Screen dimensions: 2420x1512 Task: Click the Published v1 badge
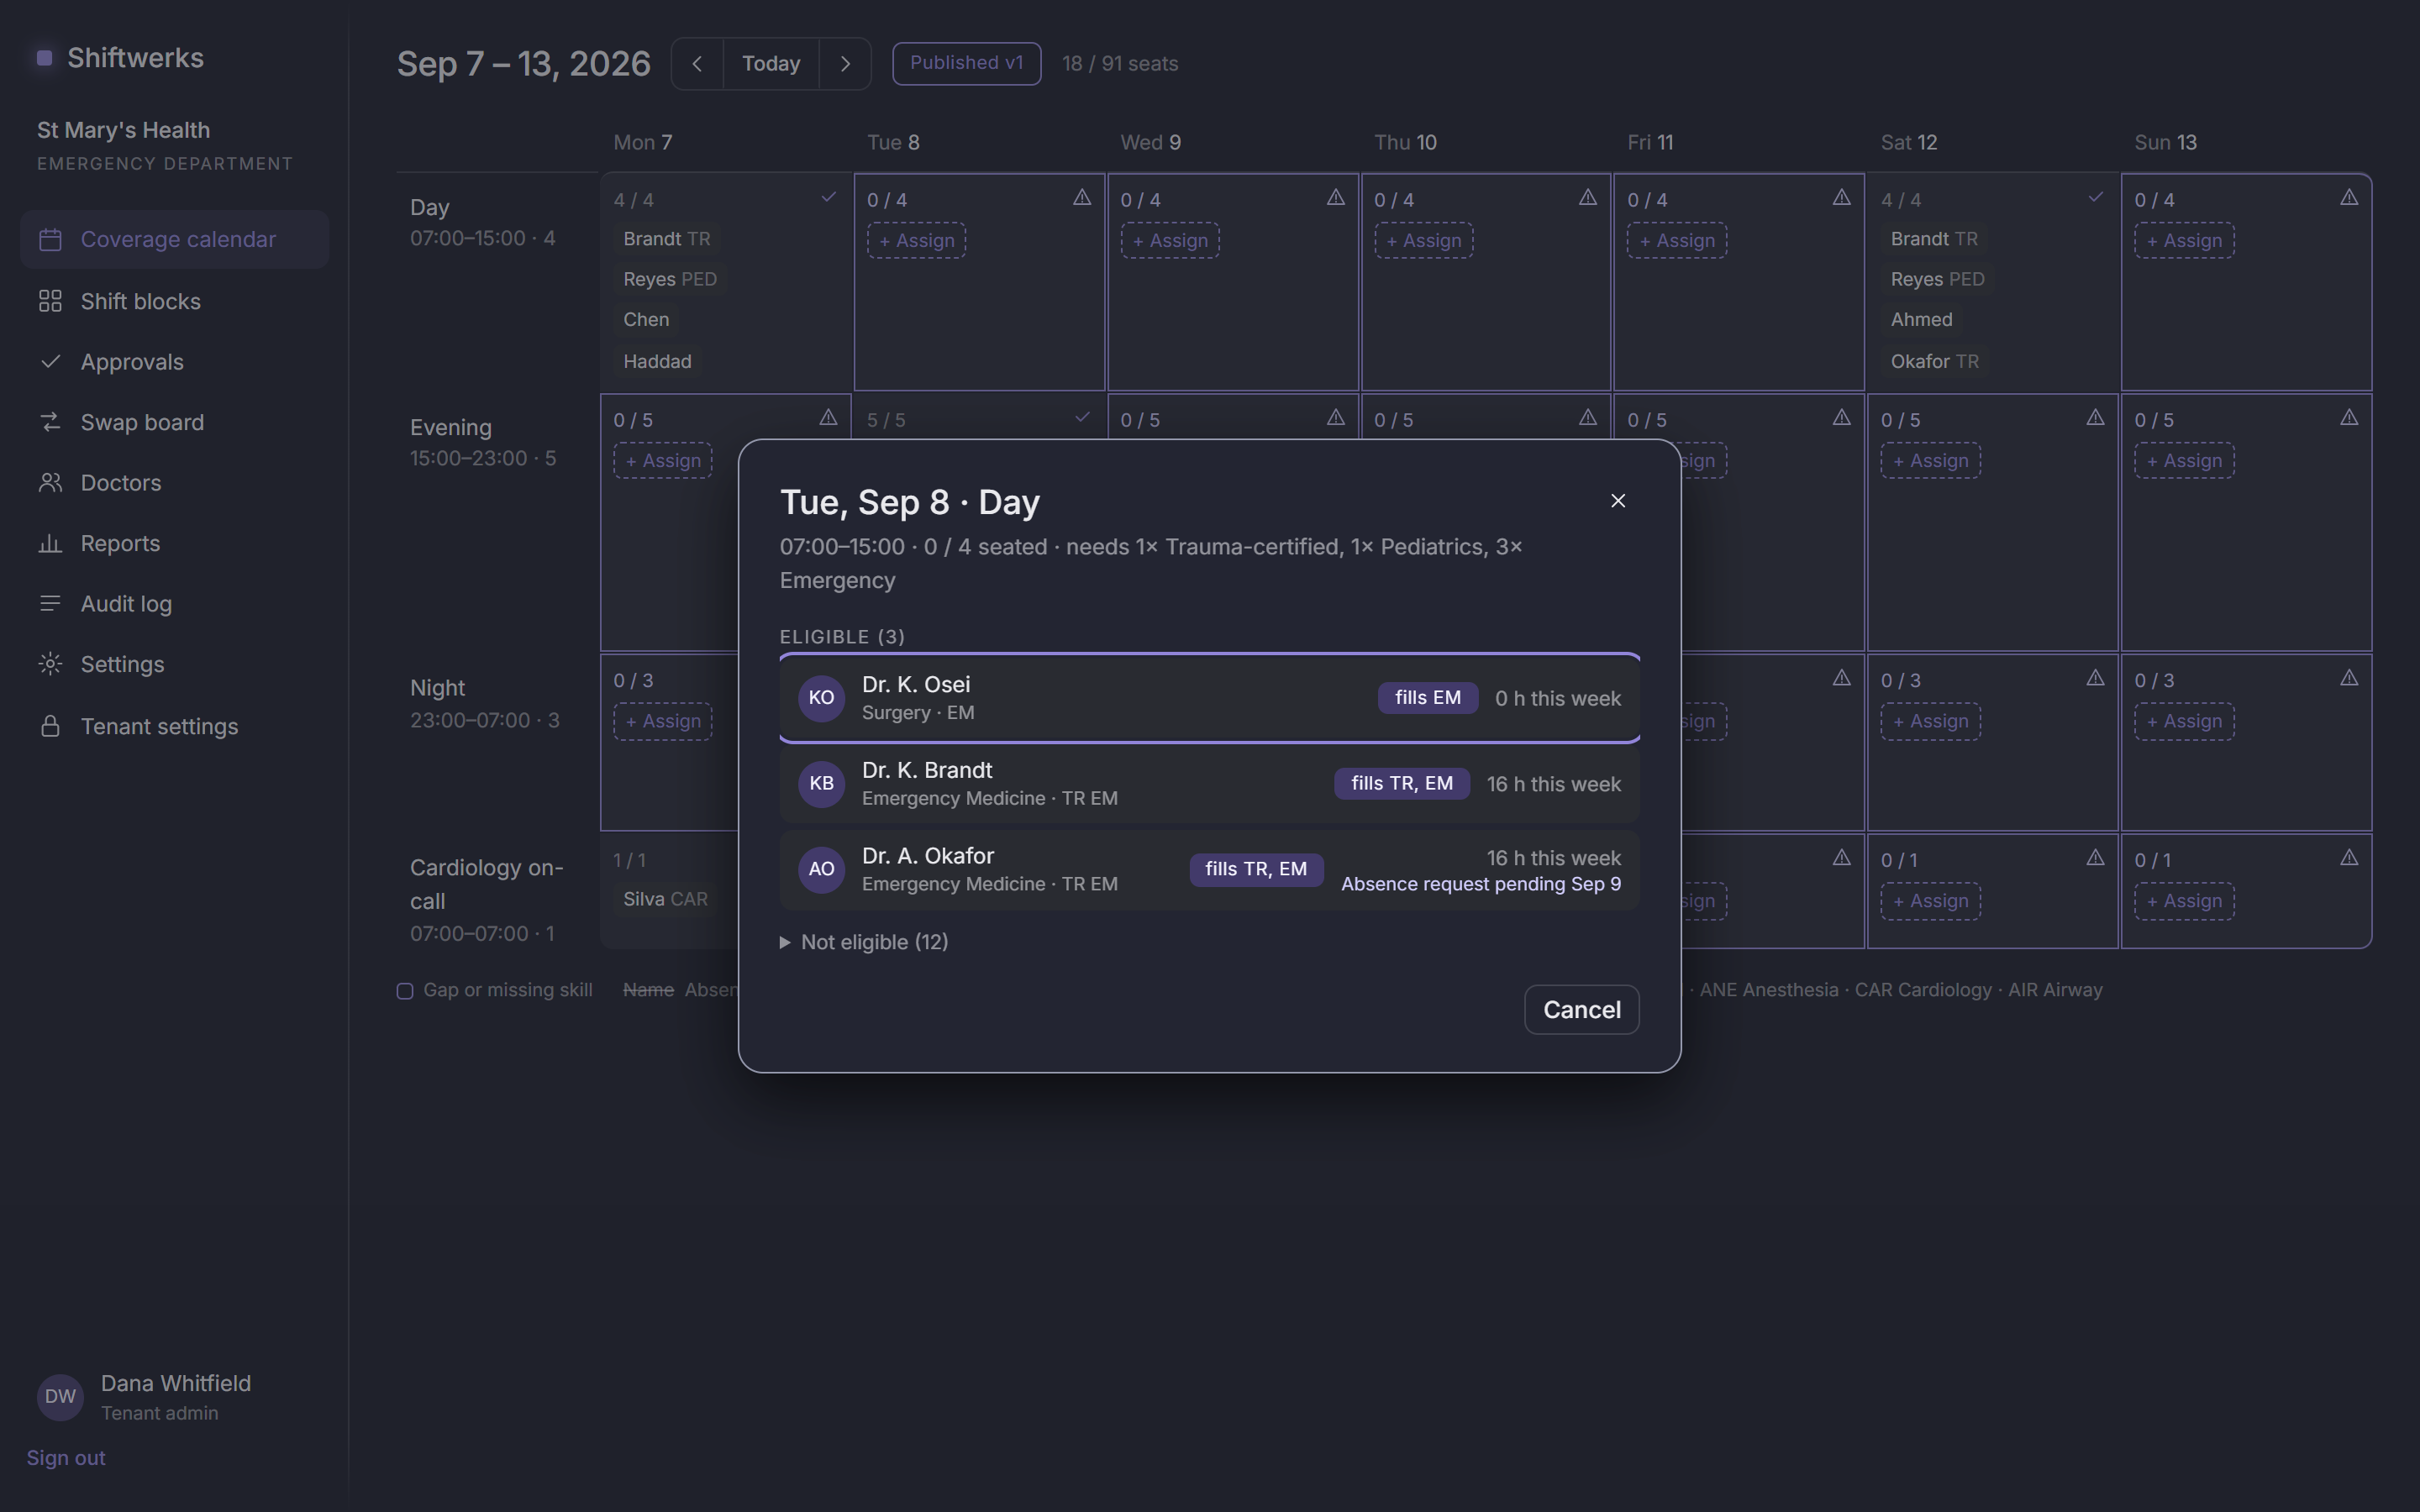pyautogui.click(x=966, y=63)
